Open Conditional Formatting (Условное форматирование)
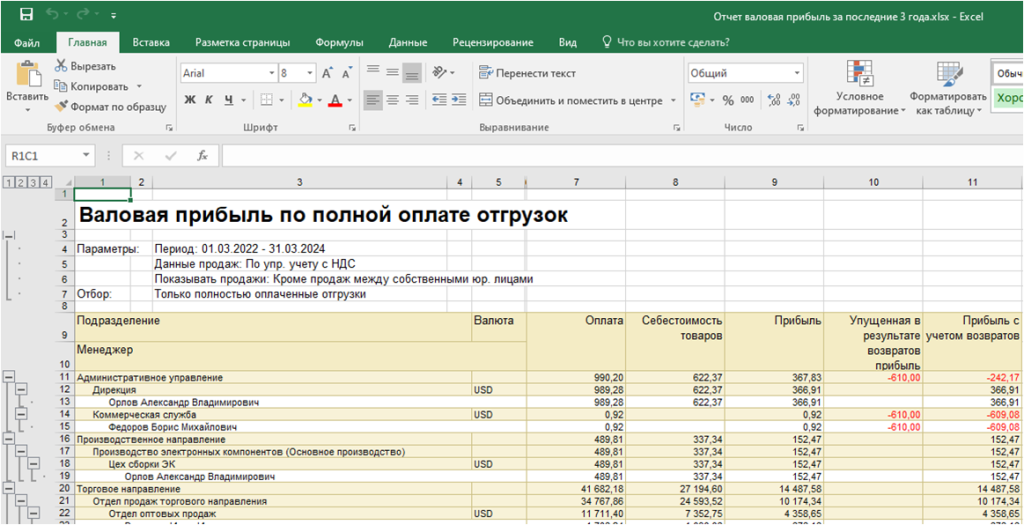1024x525 pixels. pos(859,88)
